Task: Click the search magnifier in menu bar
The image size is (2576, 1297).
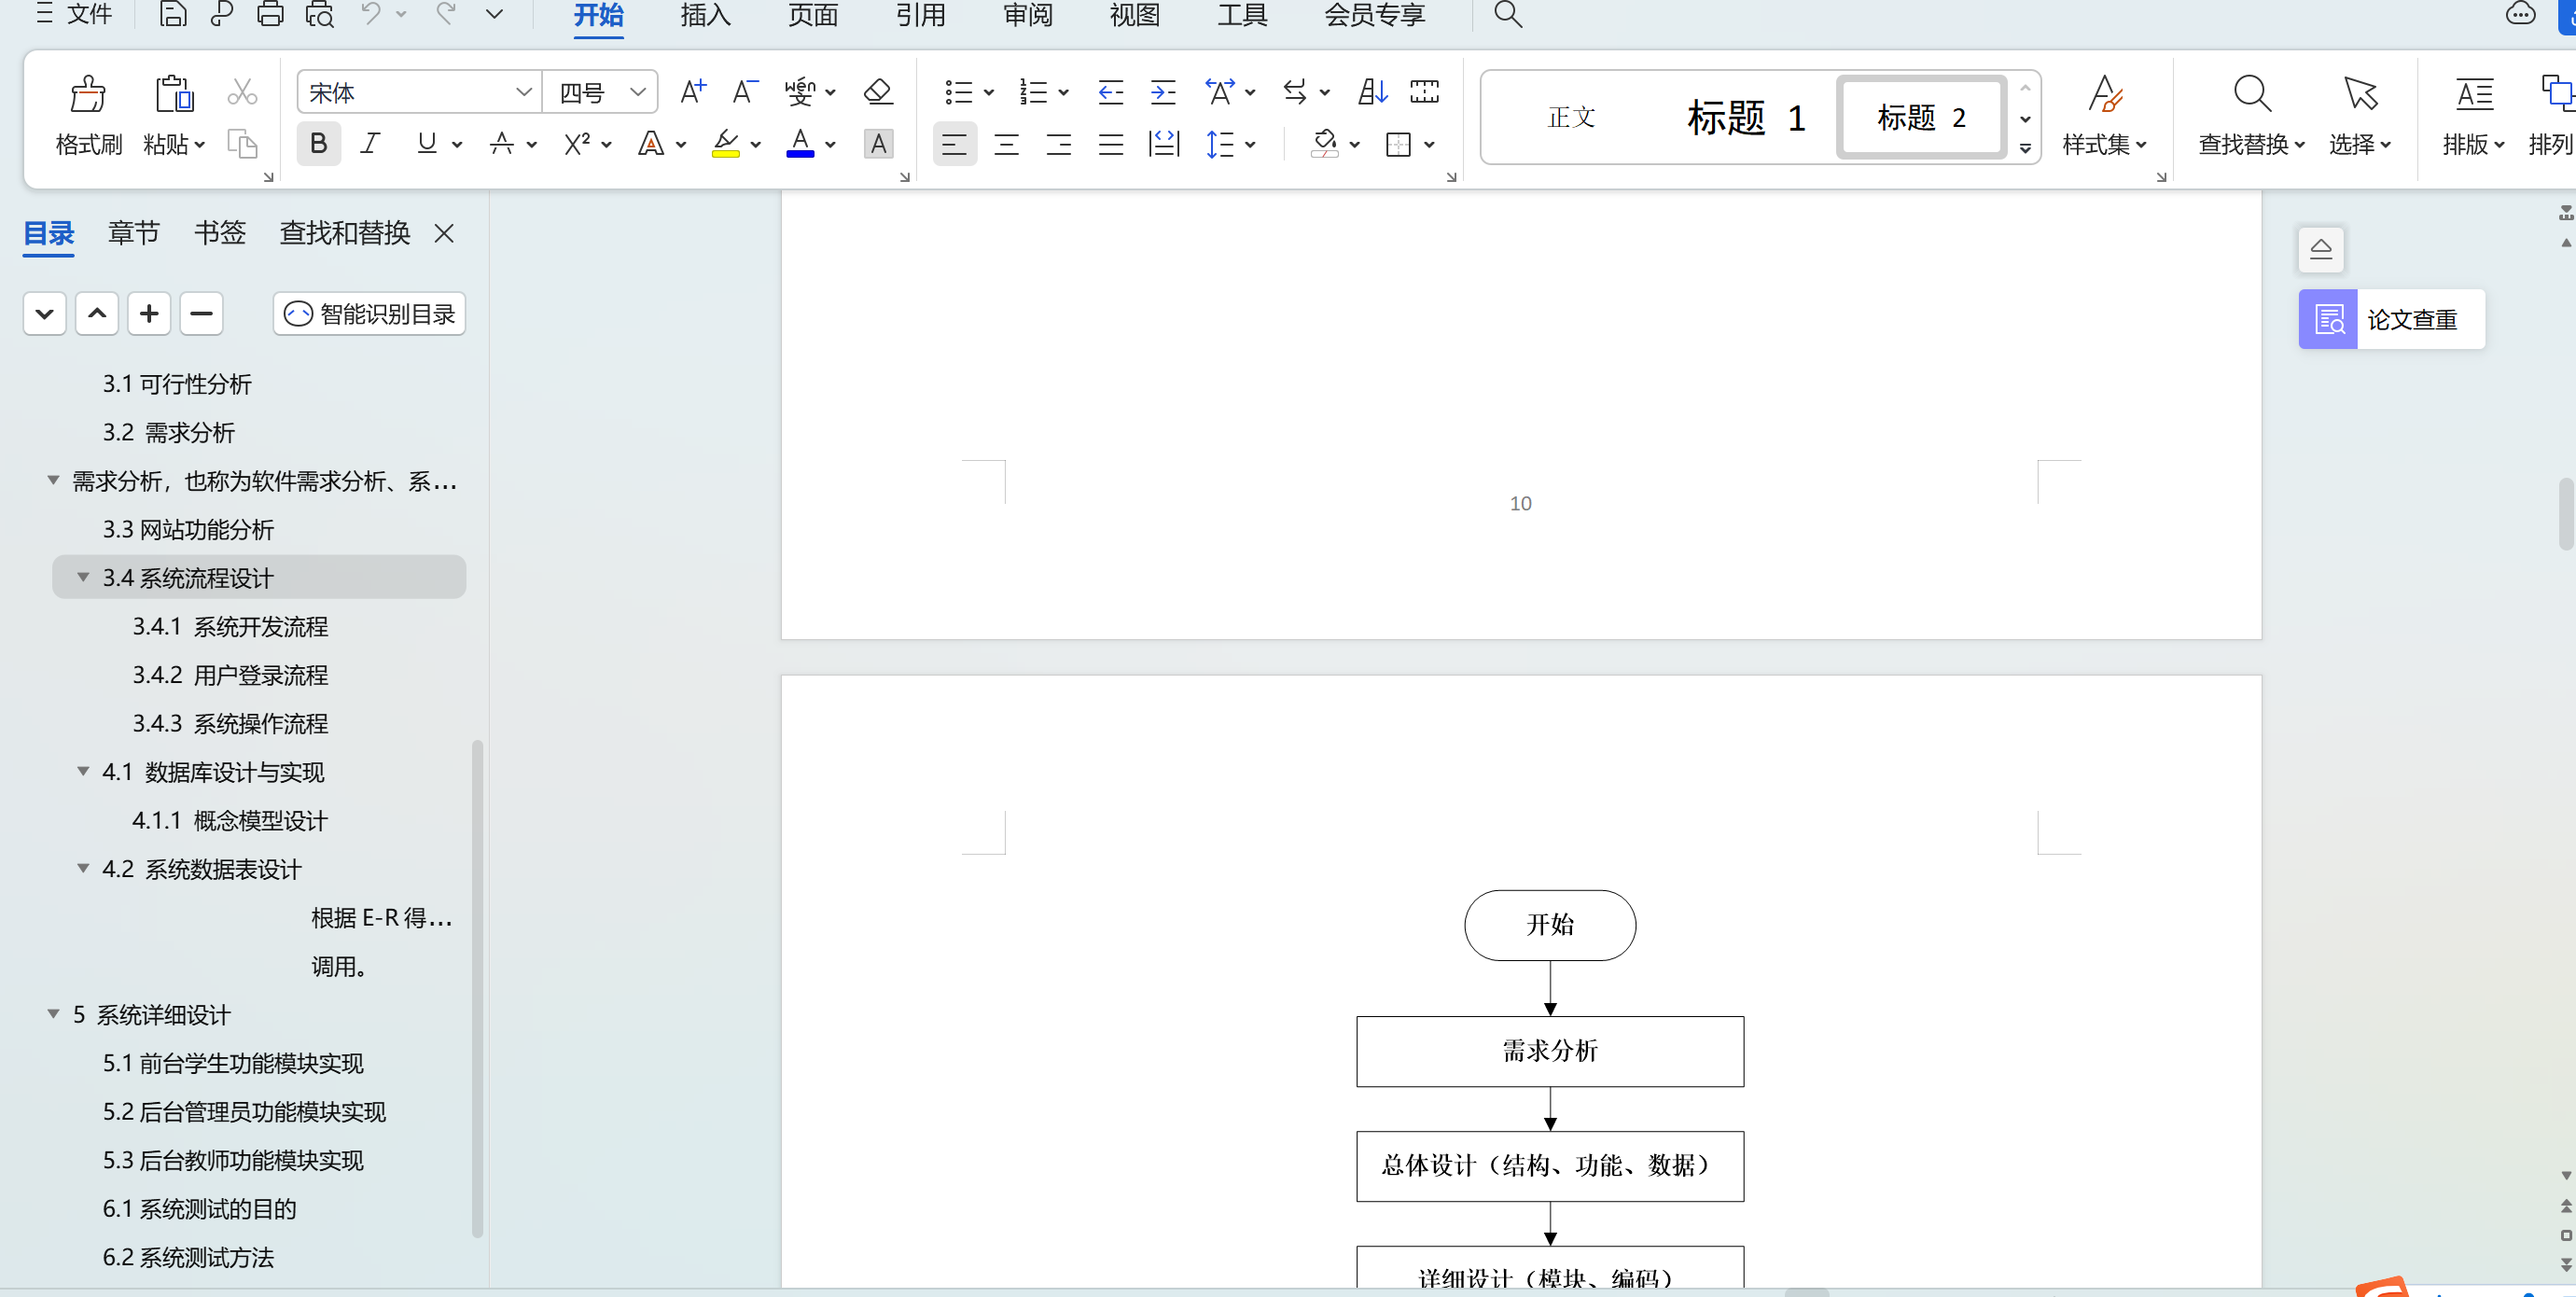Action: pyautogui.click(x=1508, y=15)
